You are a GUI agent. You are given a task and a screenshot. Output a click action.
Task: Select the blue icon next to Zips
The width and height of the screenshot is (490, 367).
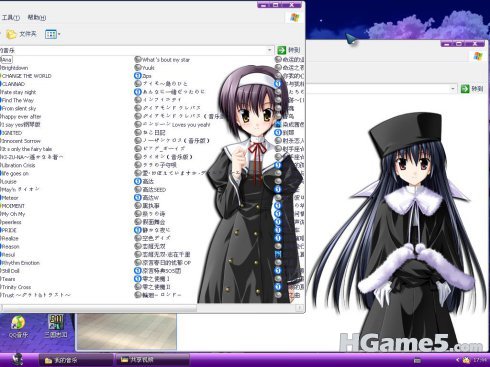point(138,76)
